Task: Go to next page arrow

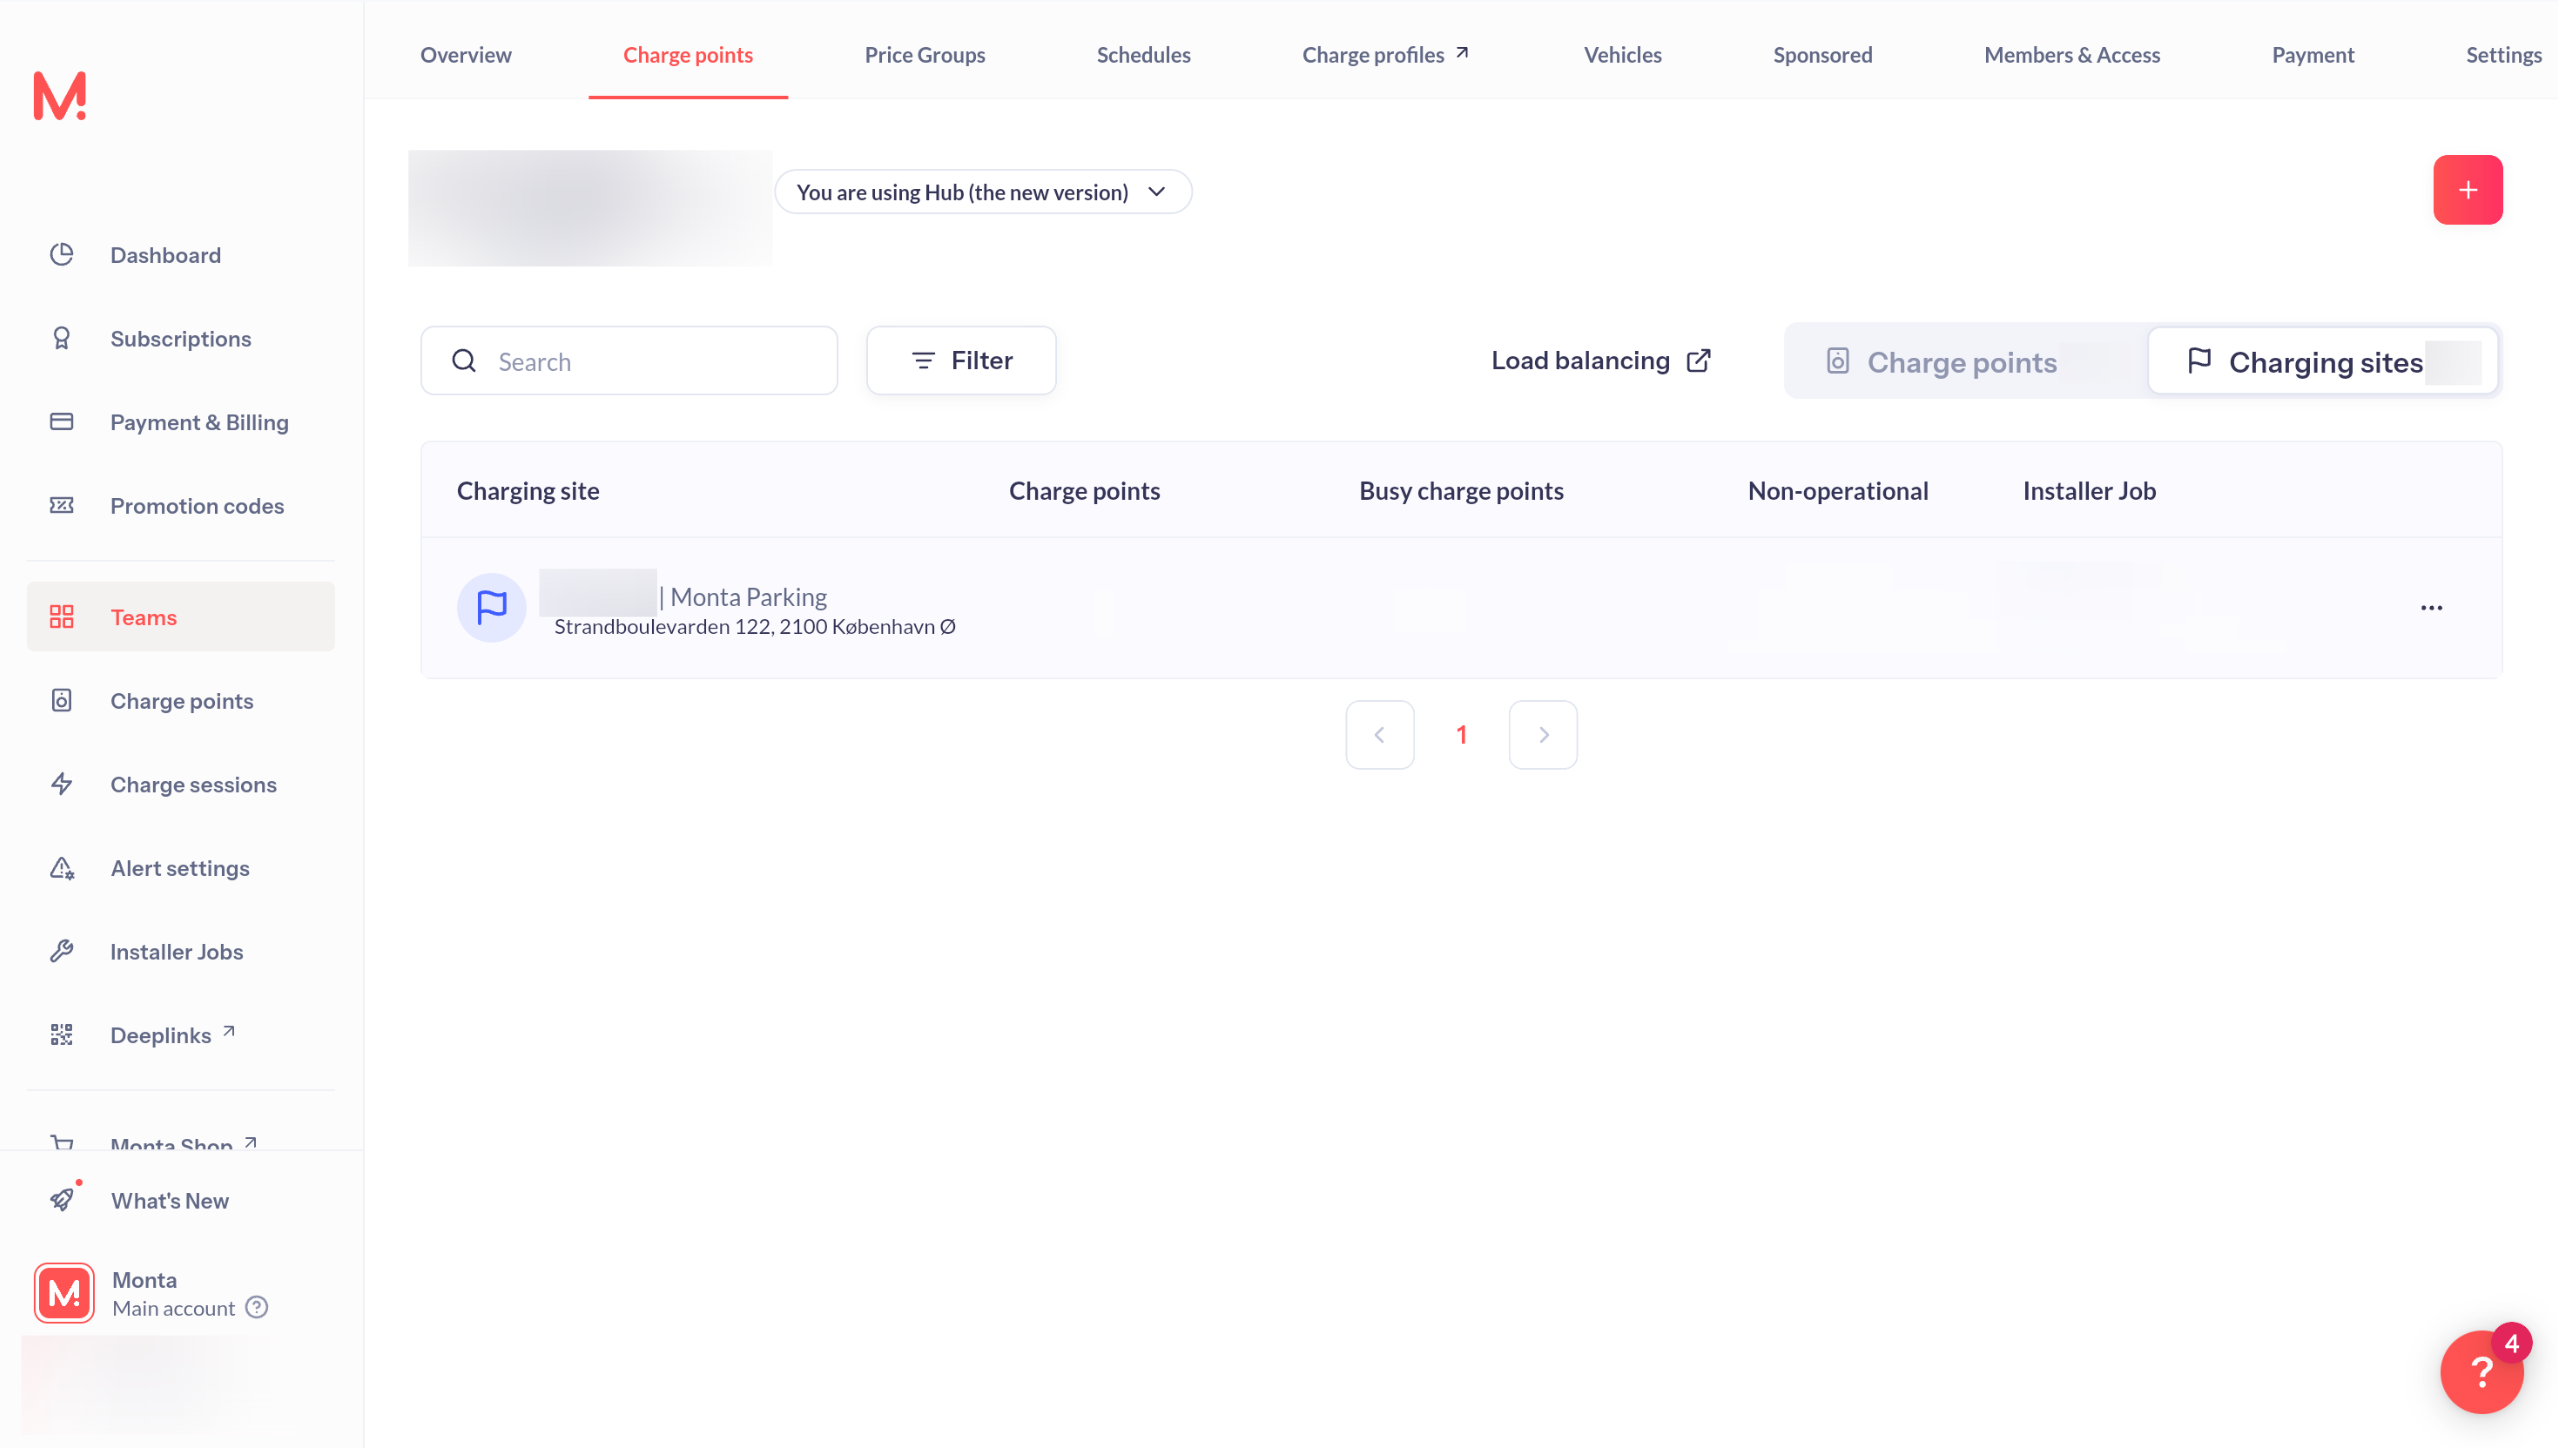Action: click(1542, 735)
